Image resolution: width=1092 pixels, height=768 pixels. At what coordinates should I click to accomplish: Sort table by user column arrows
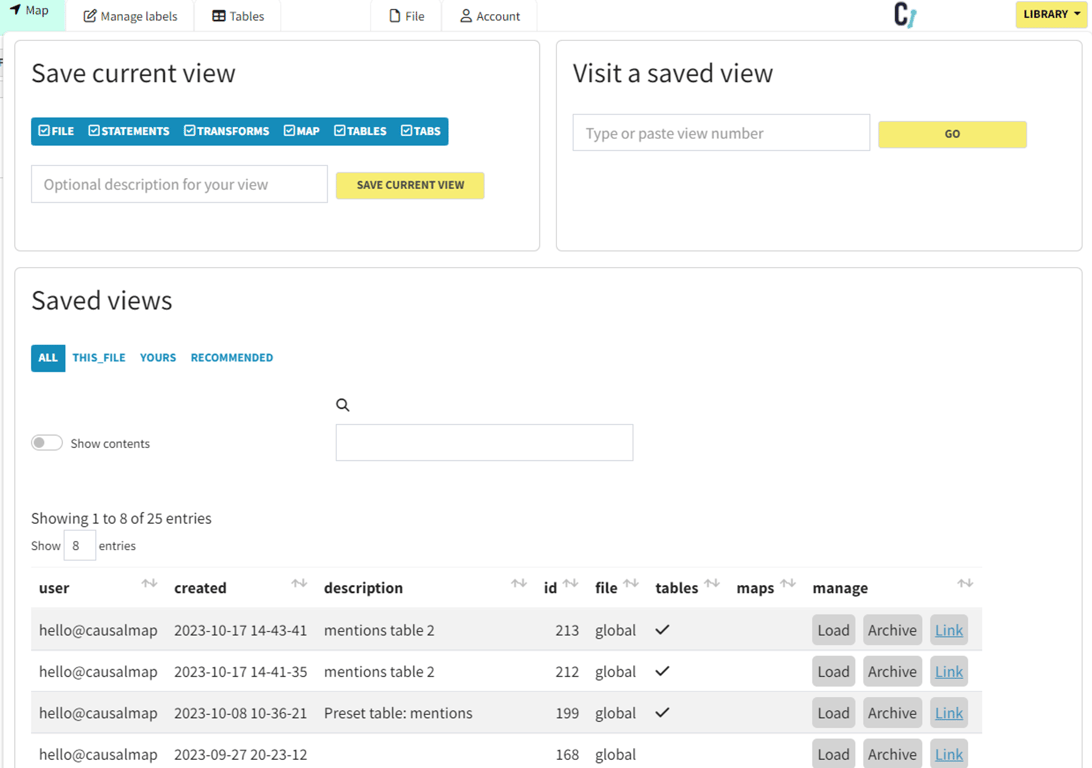coord(149,584)
